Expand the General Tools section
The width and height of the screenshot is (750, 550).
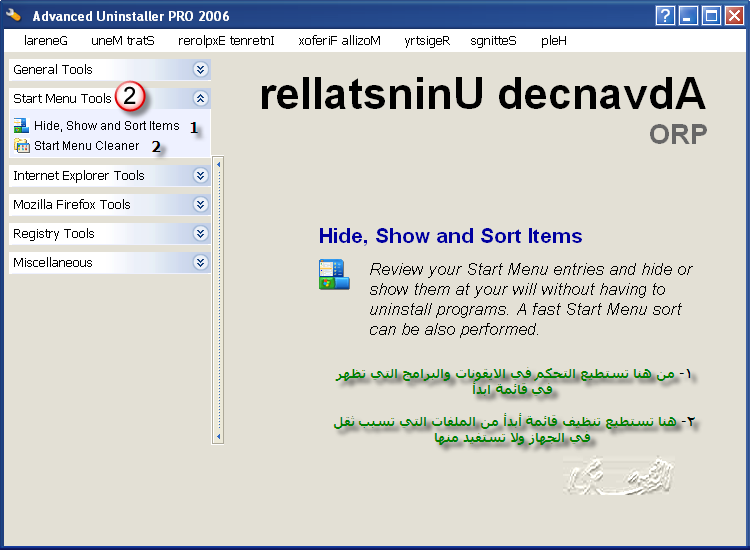[x=200, y=69]
